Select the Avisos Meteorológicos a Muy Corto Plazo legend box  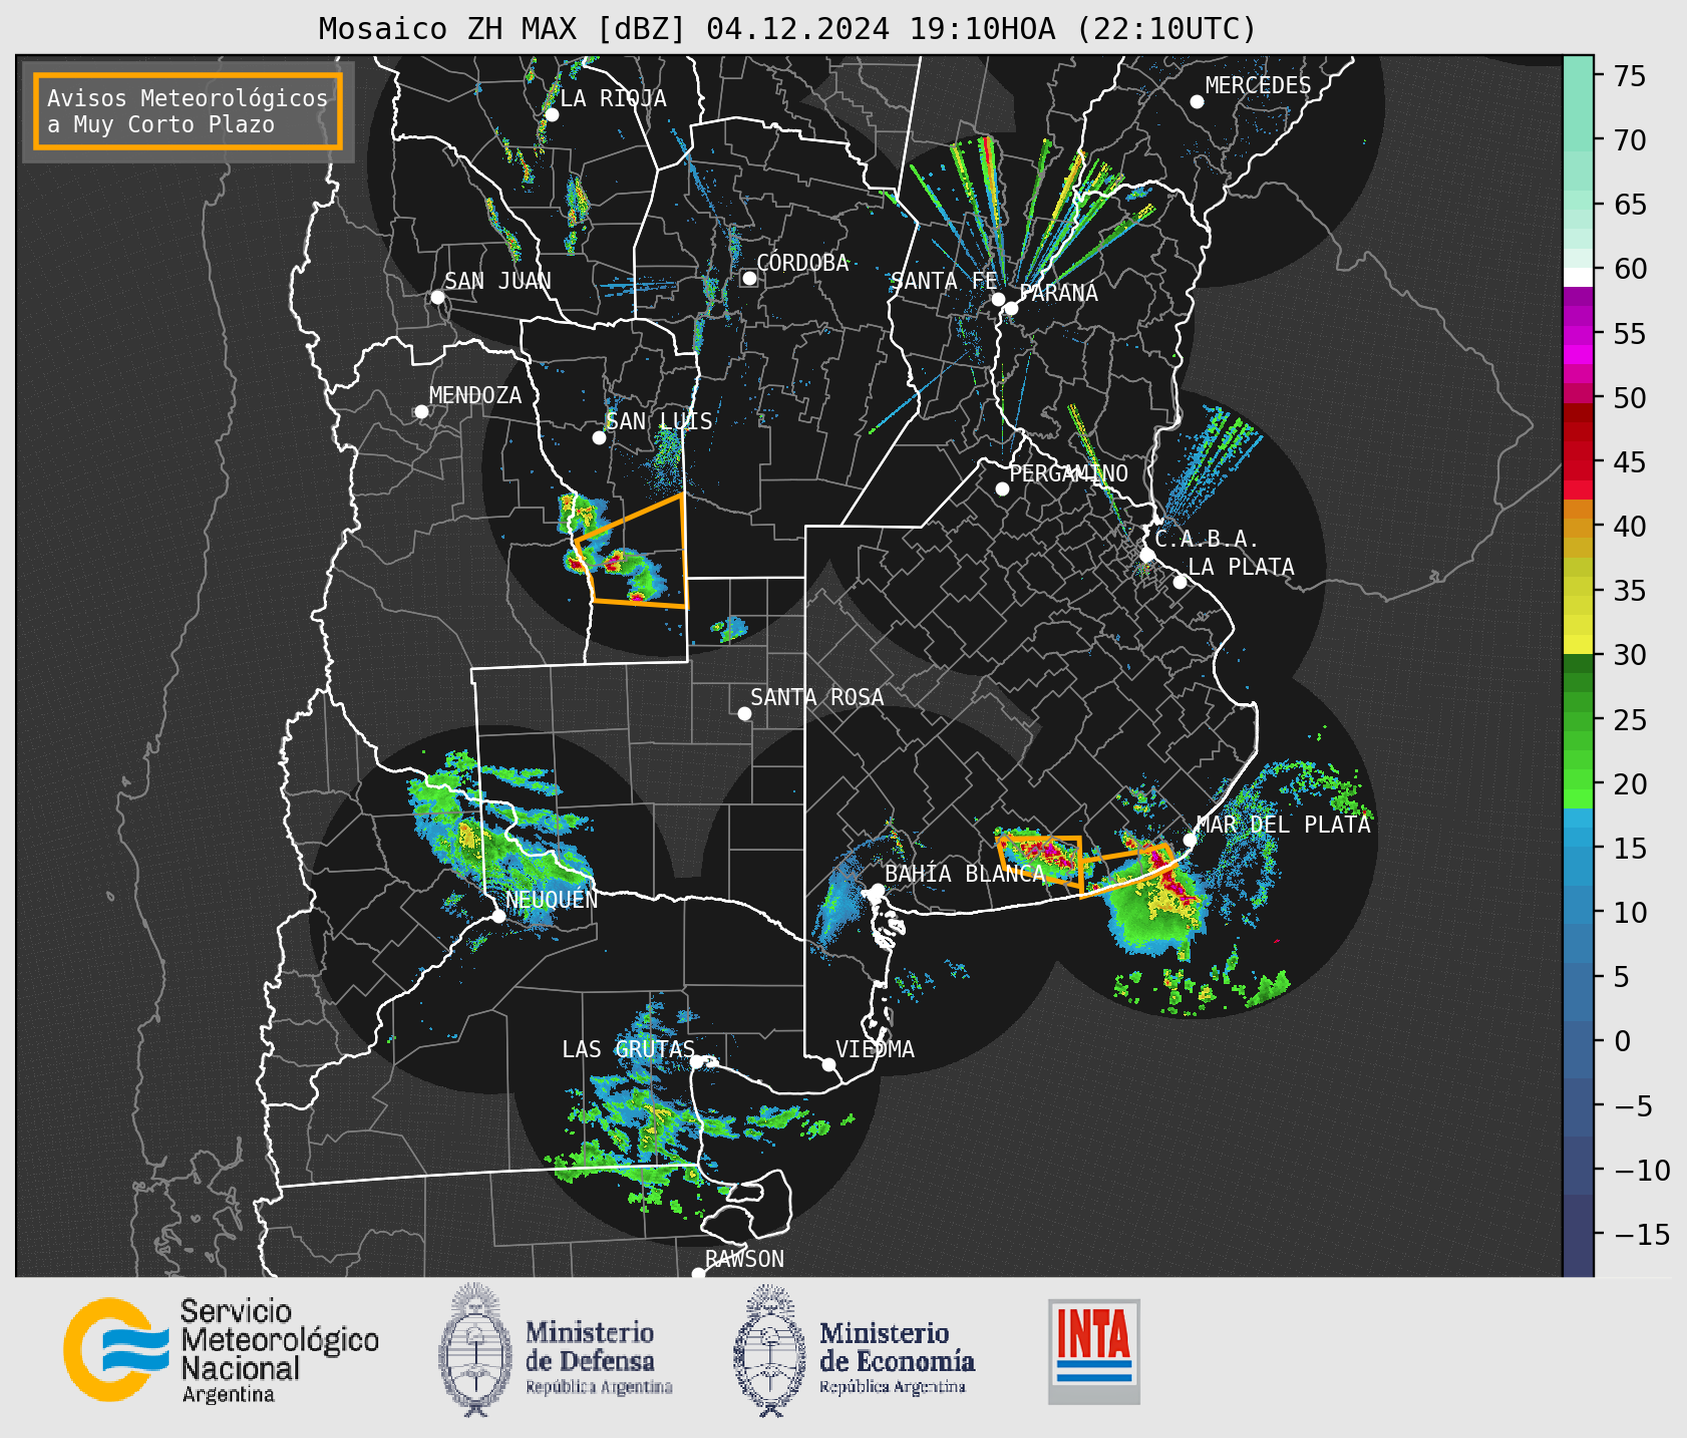point(188,111)
